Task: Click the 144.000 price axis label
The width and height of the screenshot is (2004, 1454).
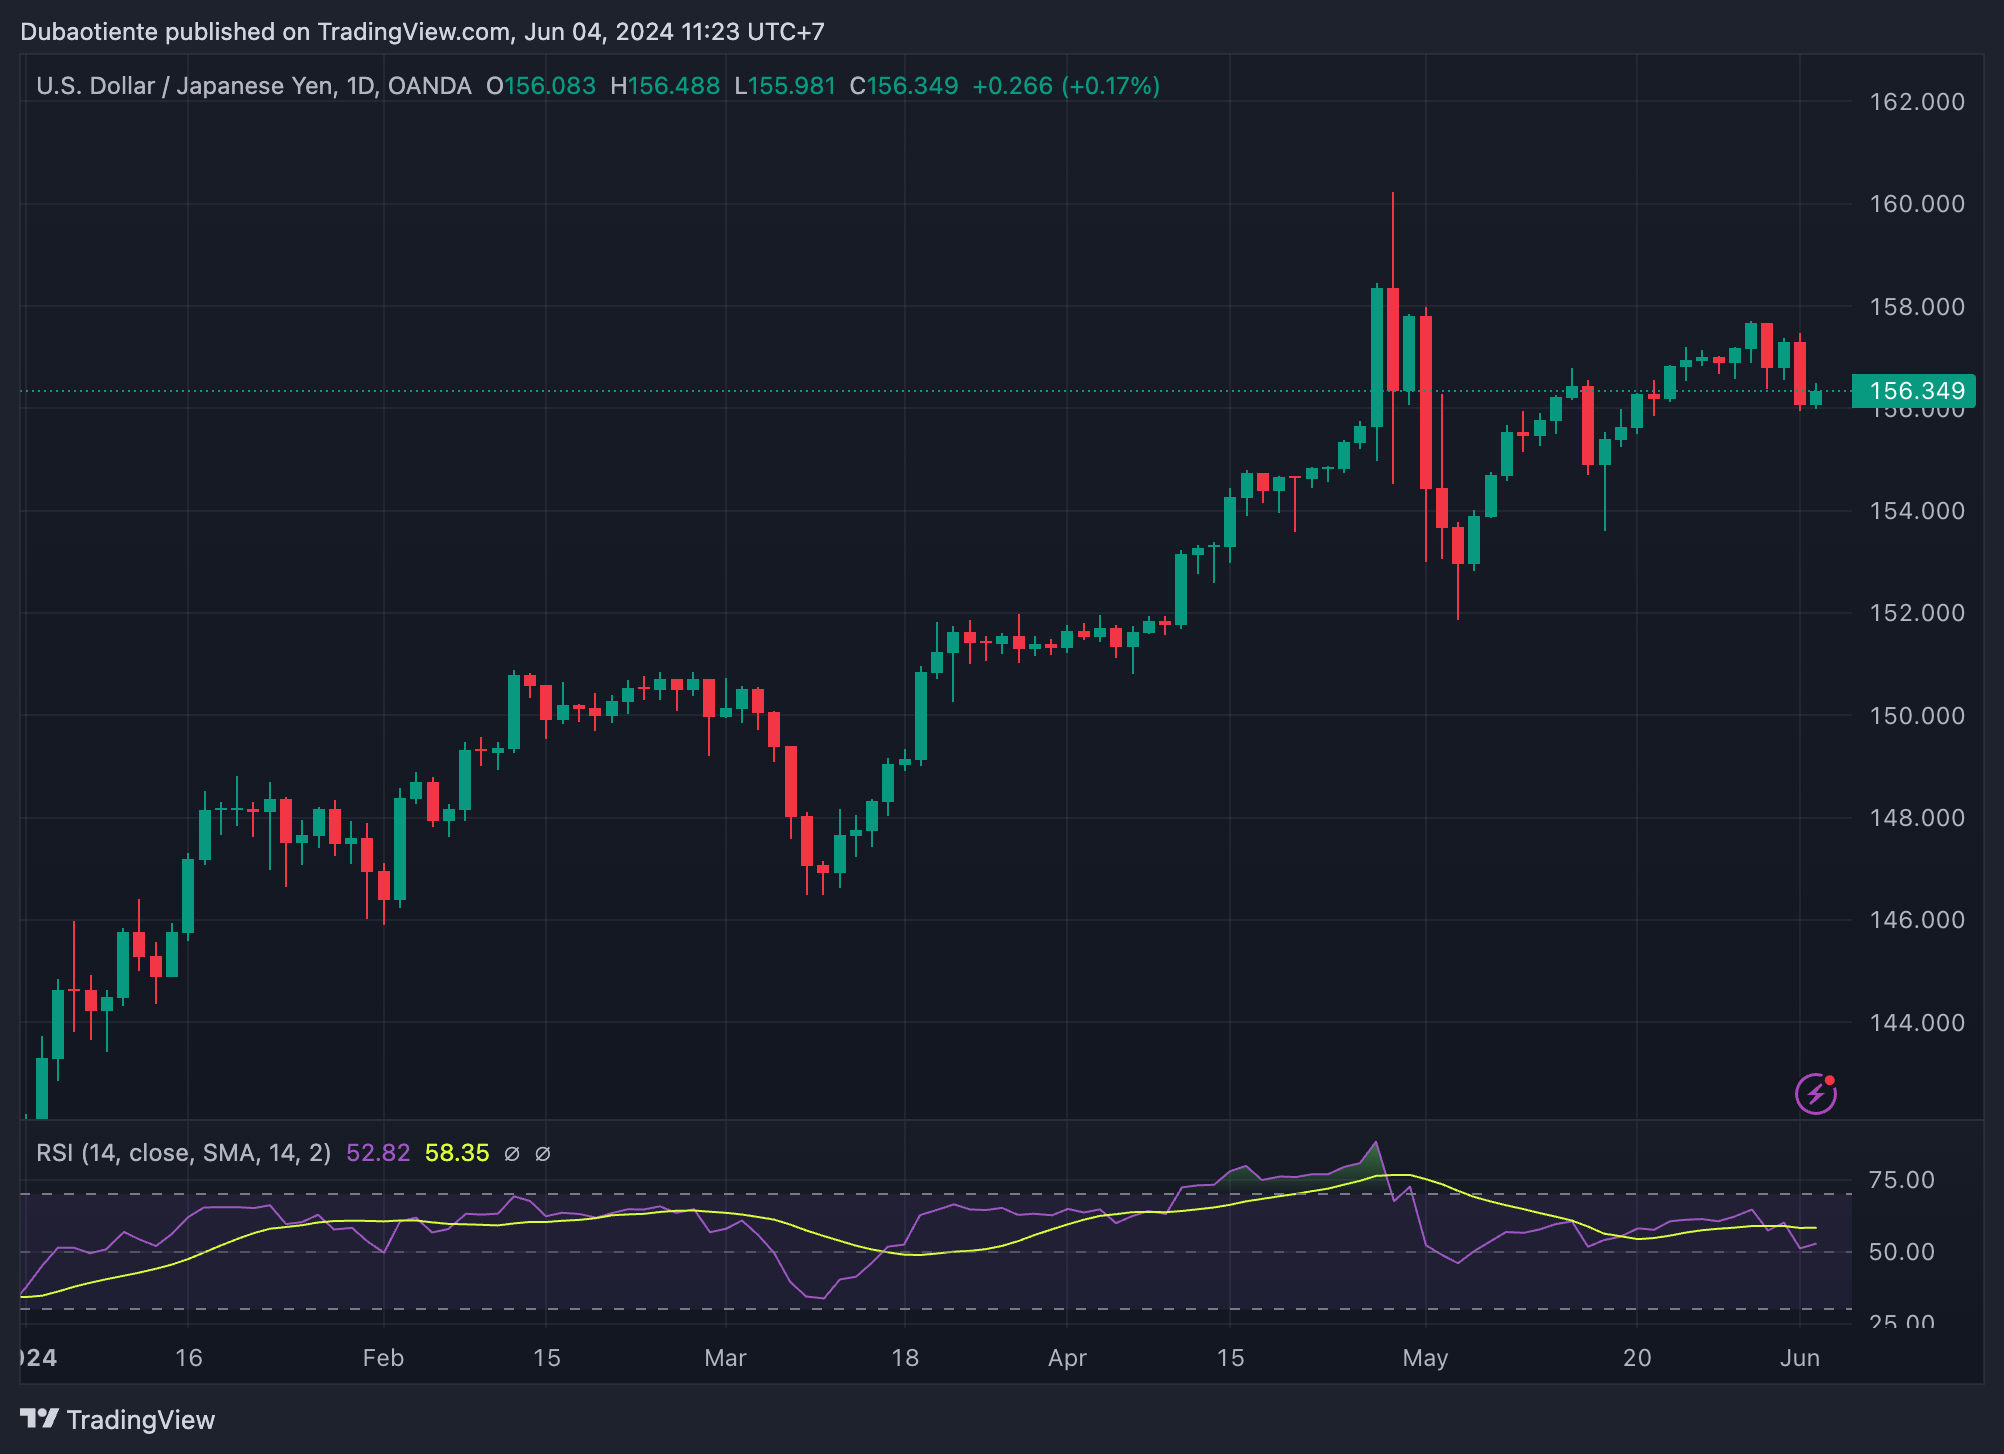Action: pos(1917,1023)
